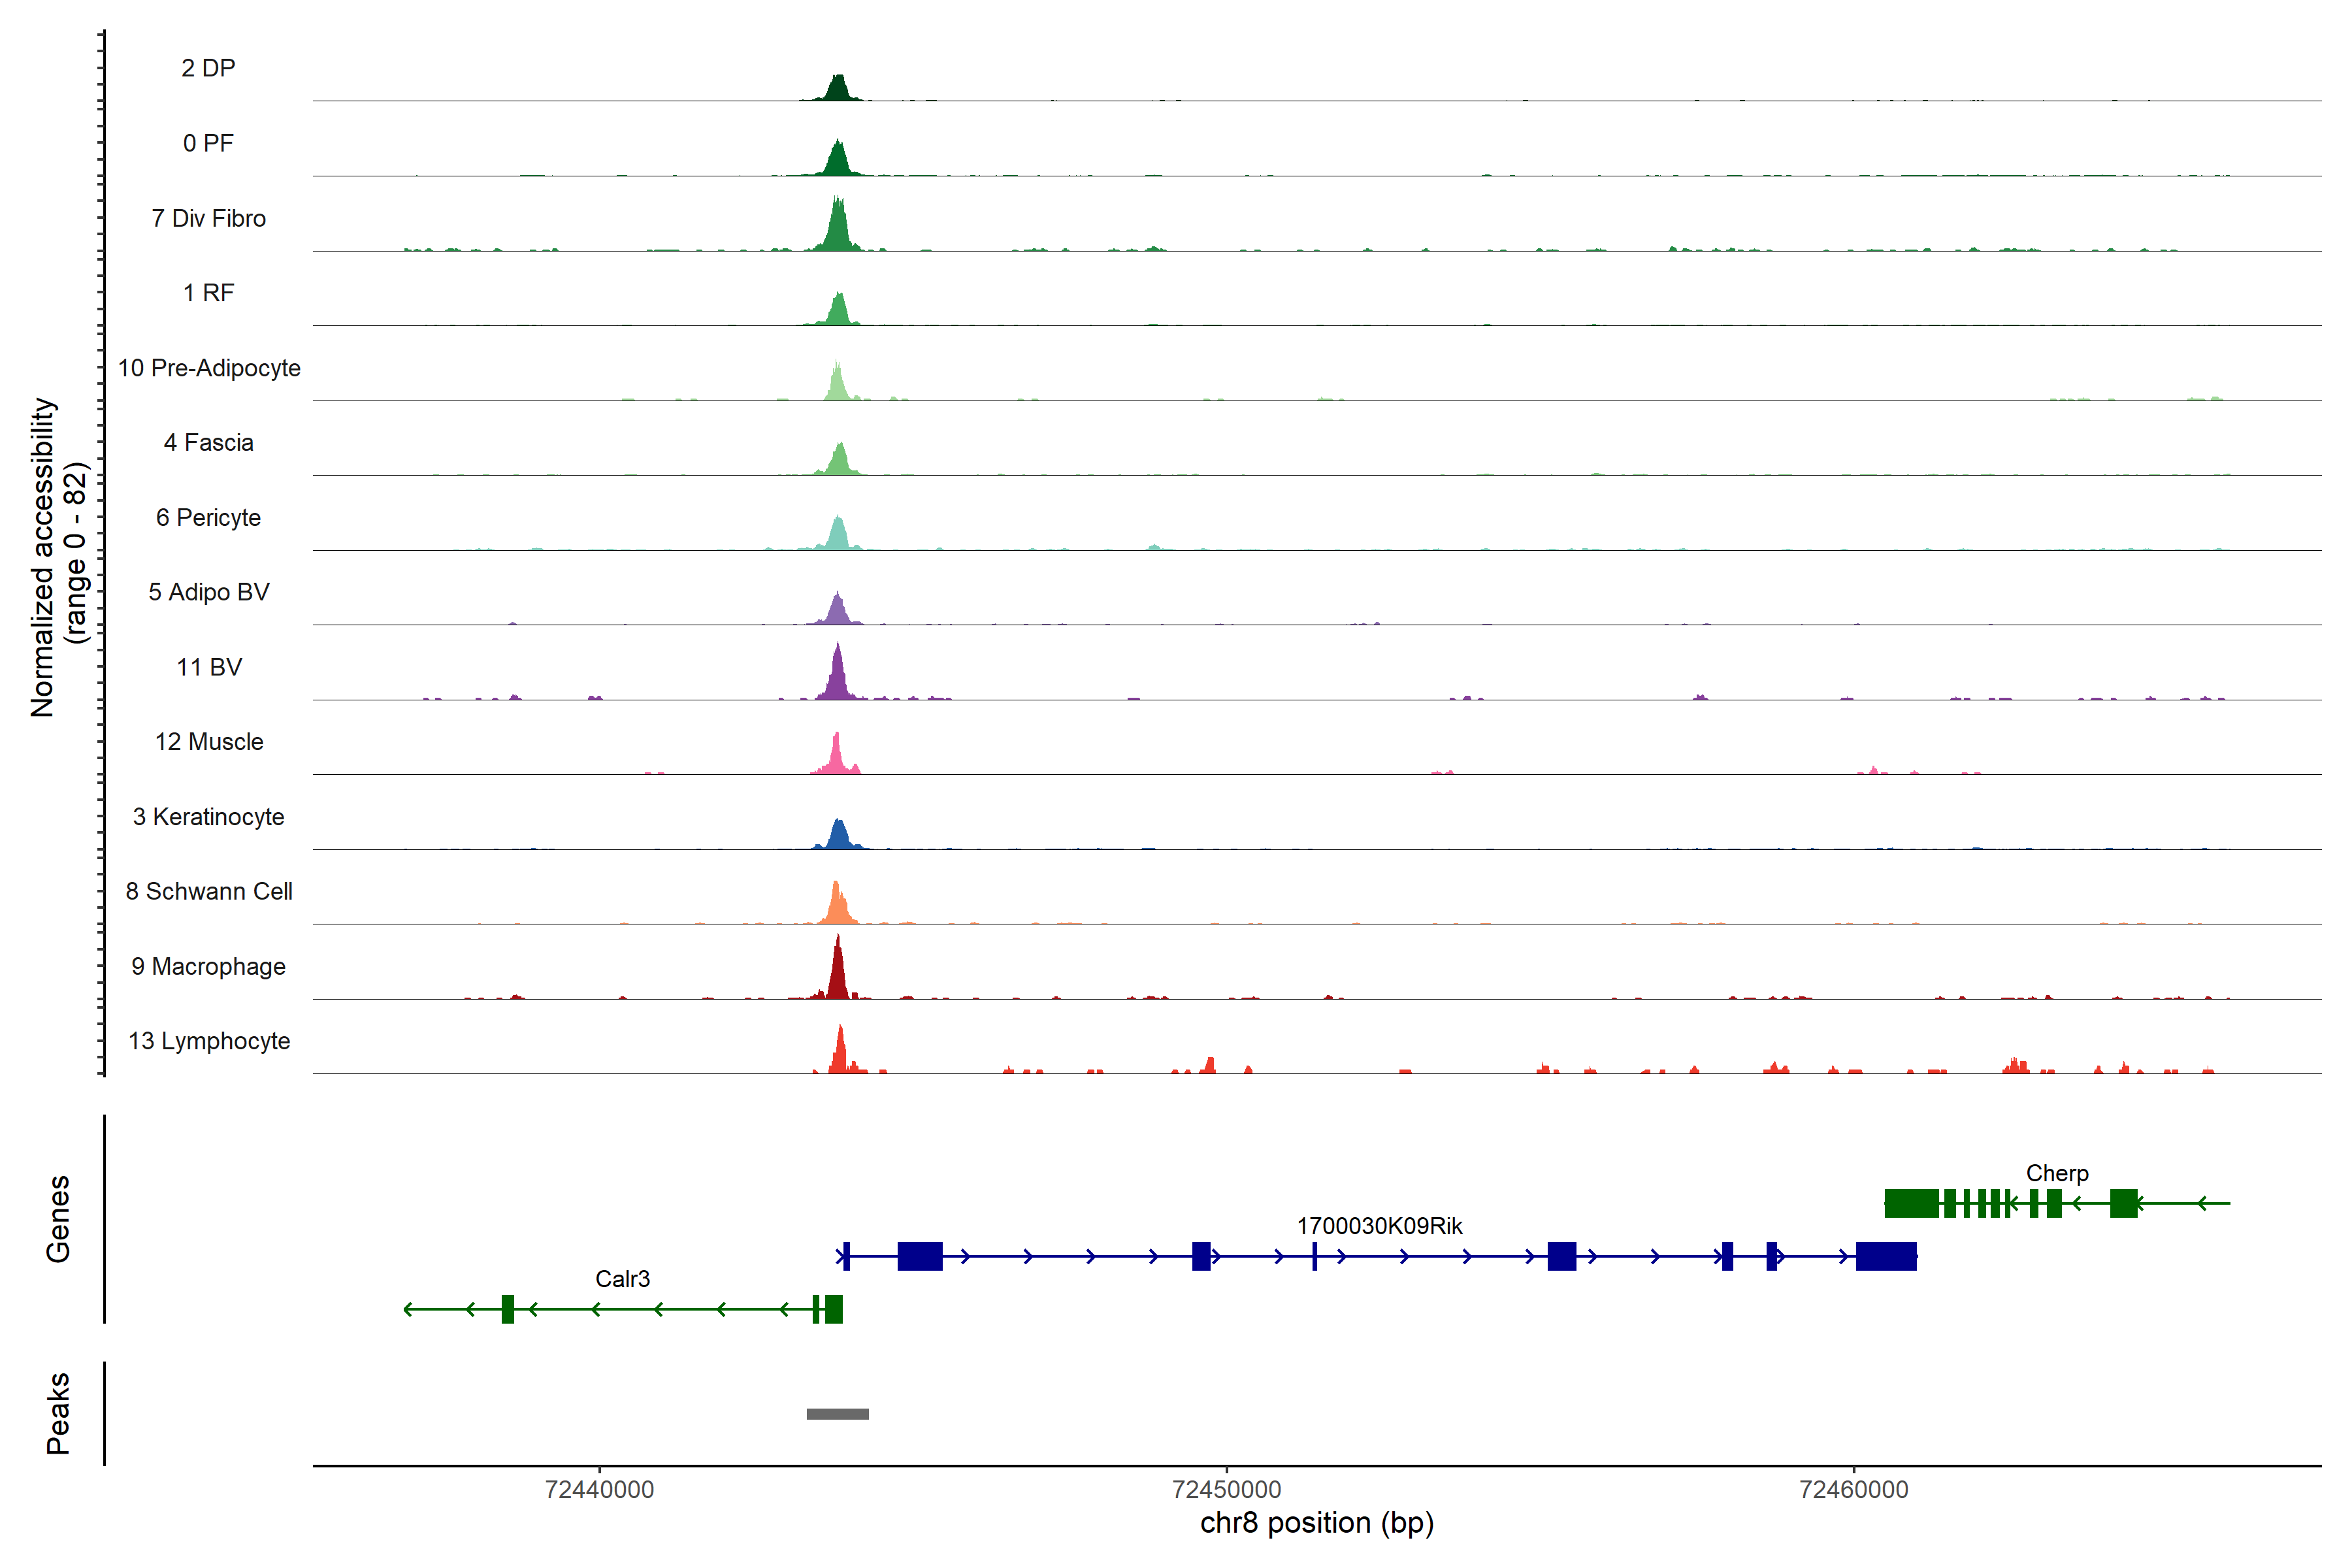Select the 9 Macrophage track label
2352x1568 pixels.
coord(208,966)
